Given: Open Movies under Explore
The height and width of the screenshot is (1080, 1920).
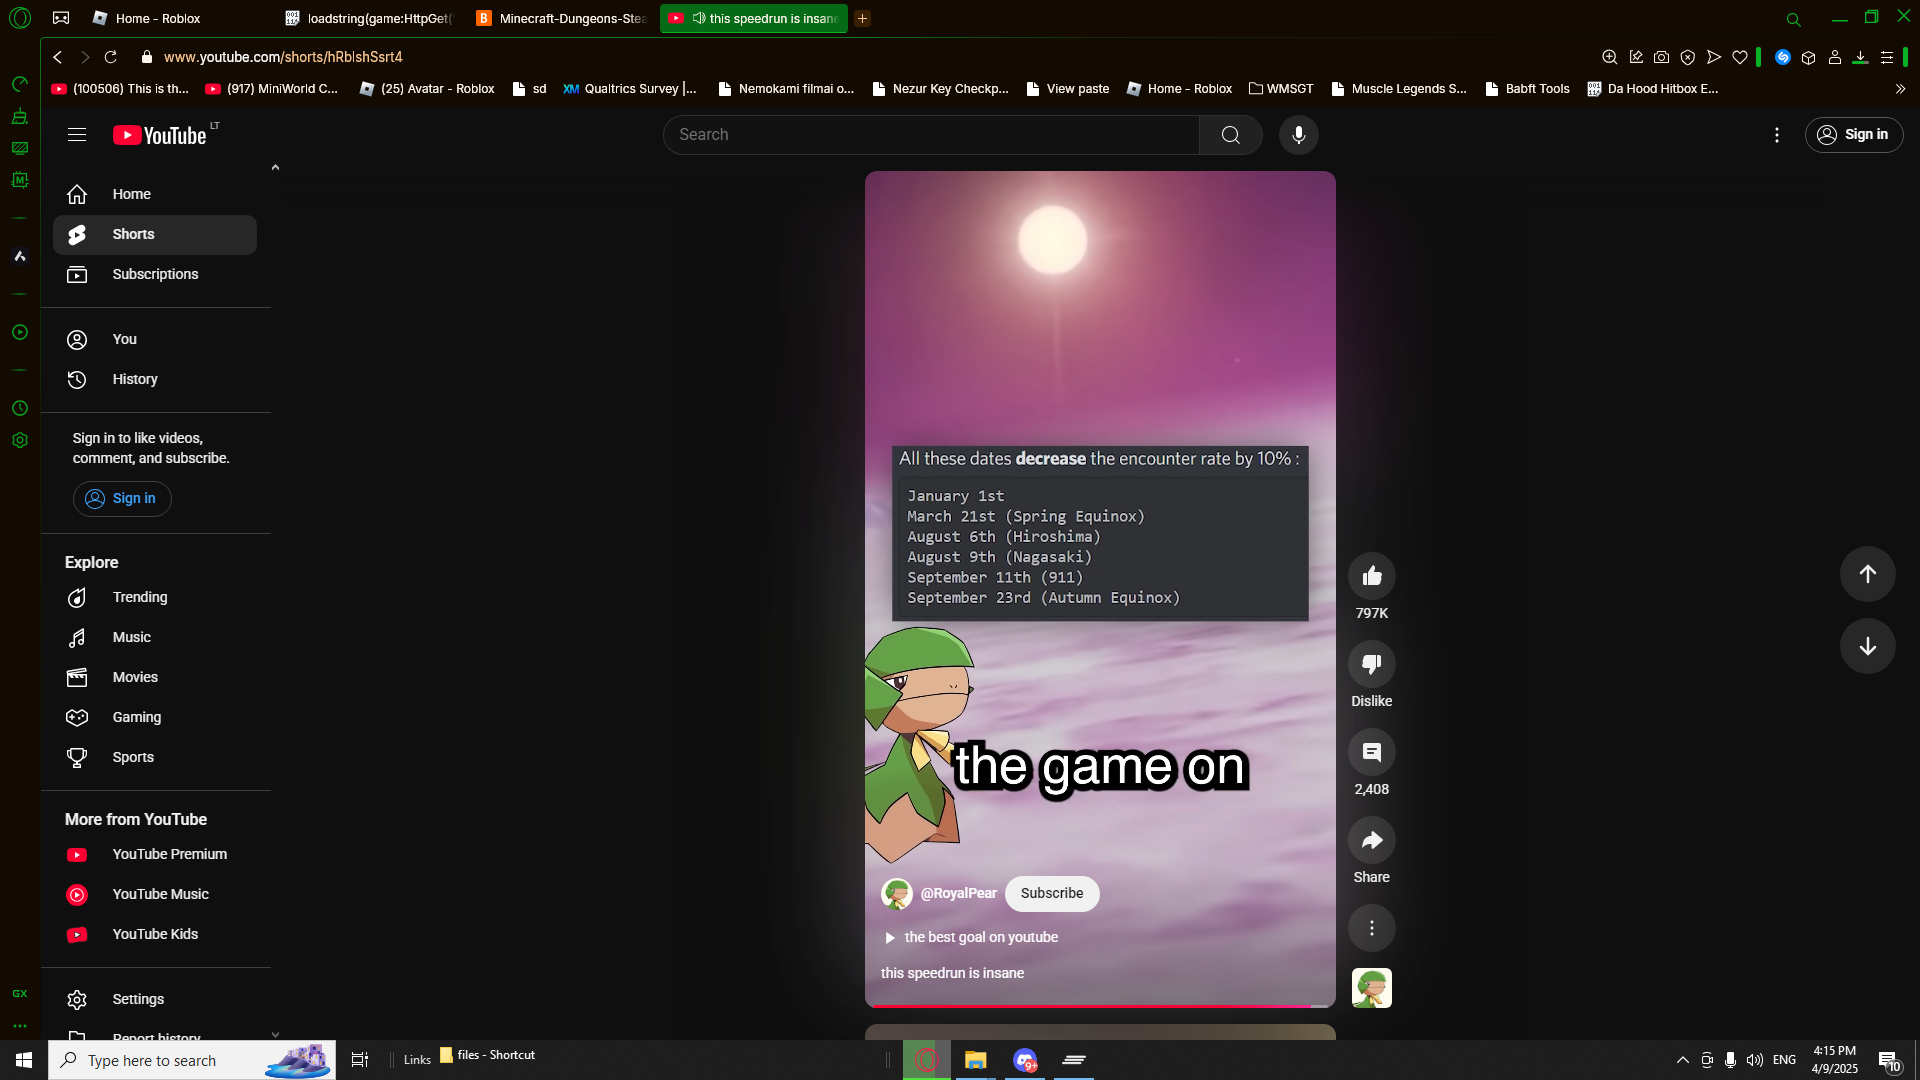Looking at the screenshot, I should (155, 677).
